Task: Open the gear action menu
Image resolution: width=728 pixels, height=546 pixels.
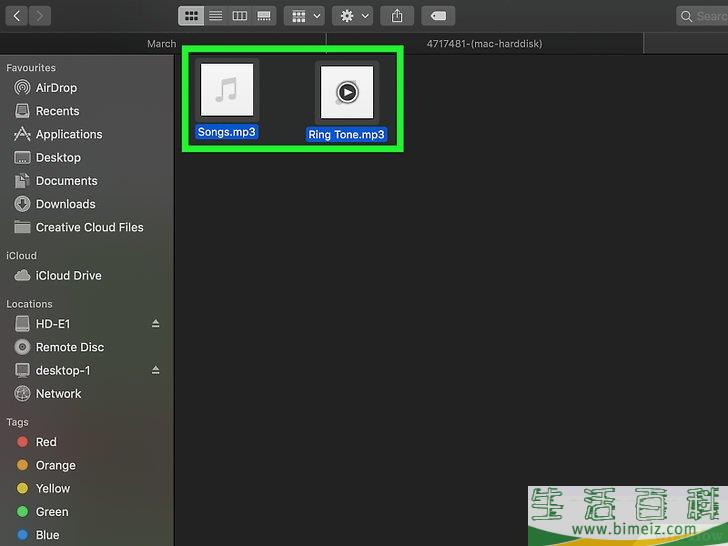Action: [x=354, y=16]
